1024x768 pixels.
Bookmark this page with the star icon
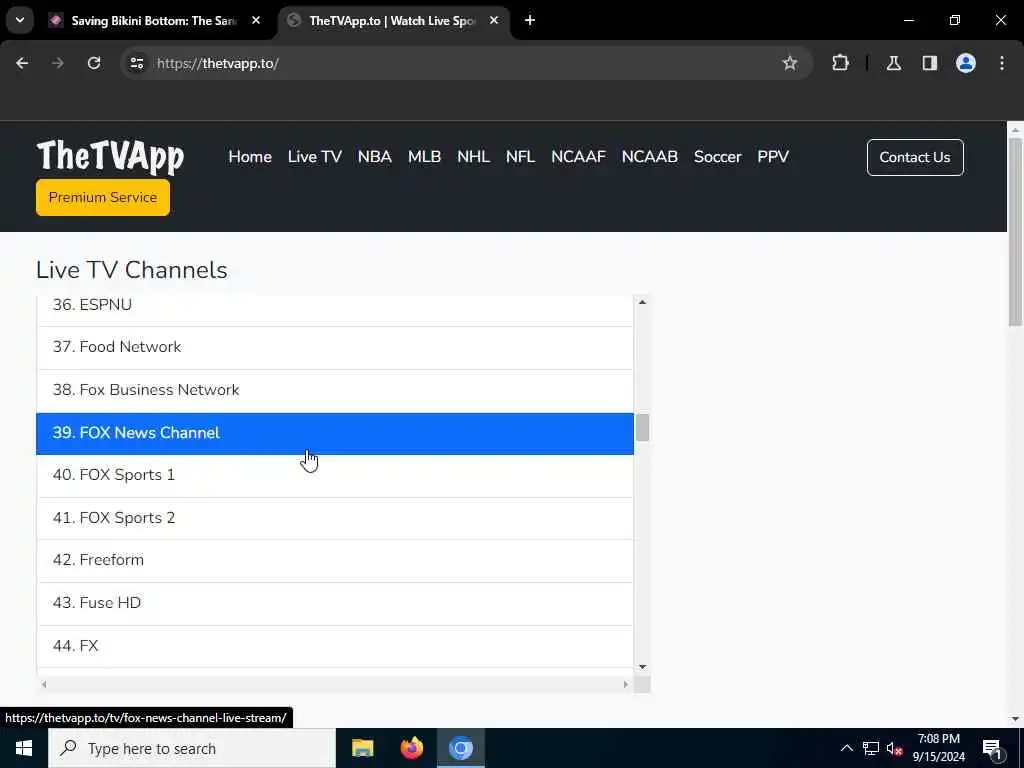pyautogui.click(x=790, y=63)
